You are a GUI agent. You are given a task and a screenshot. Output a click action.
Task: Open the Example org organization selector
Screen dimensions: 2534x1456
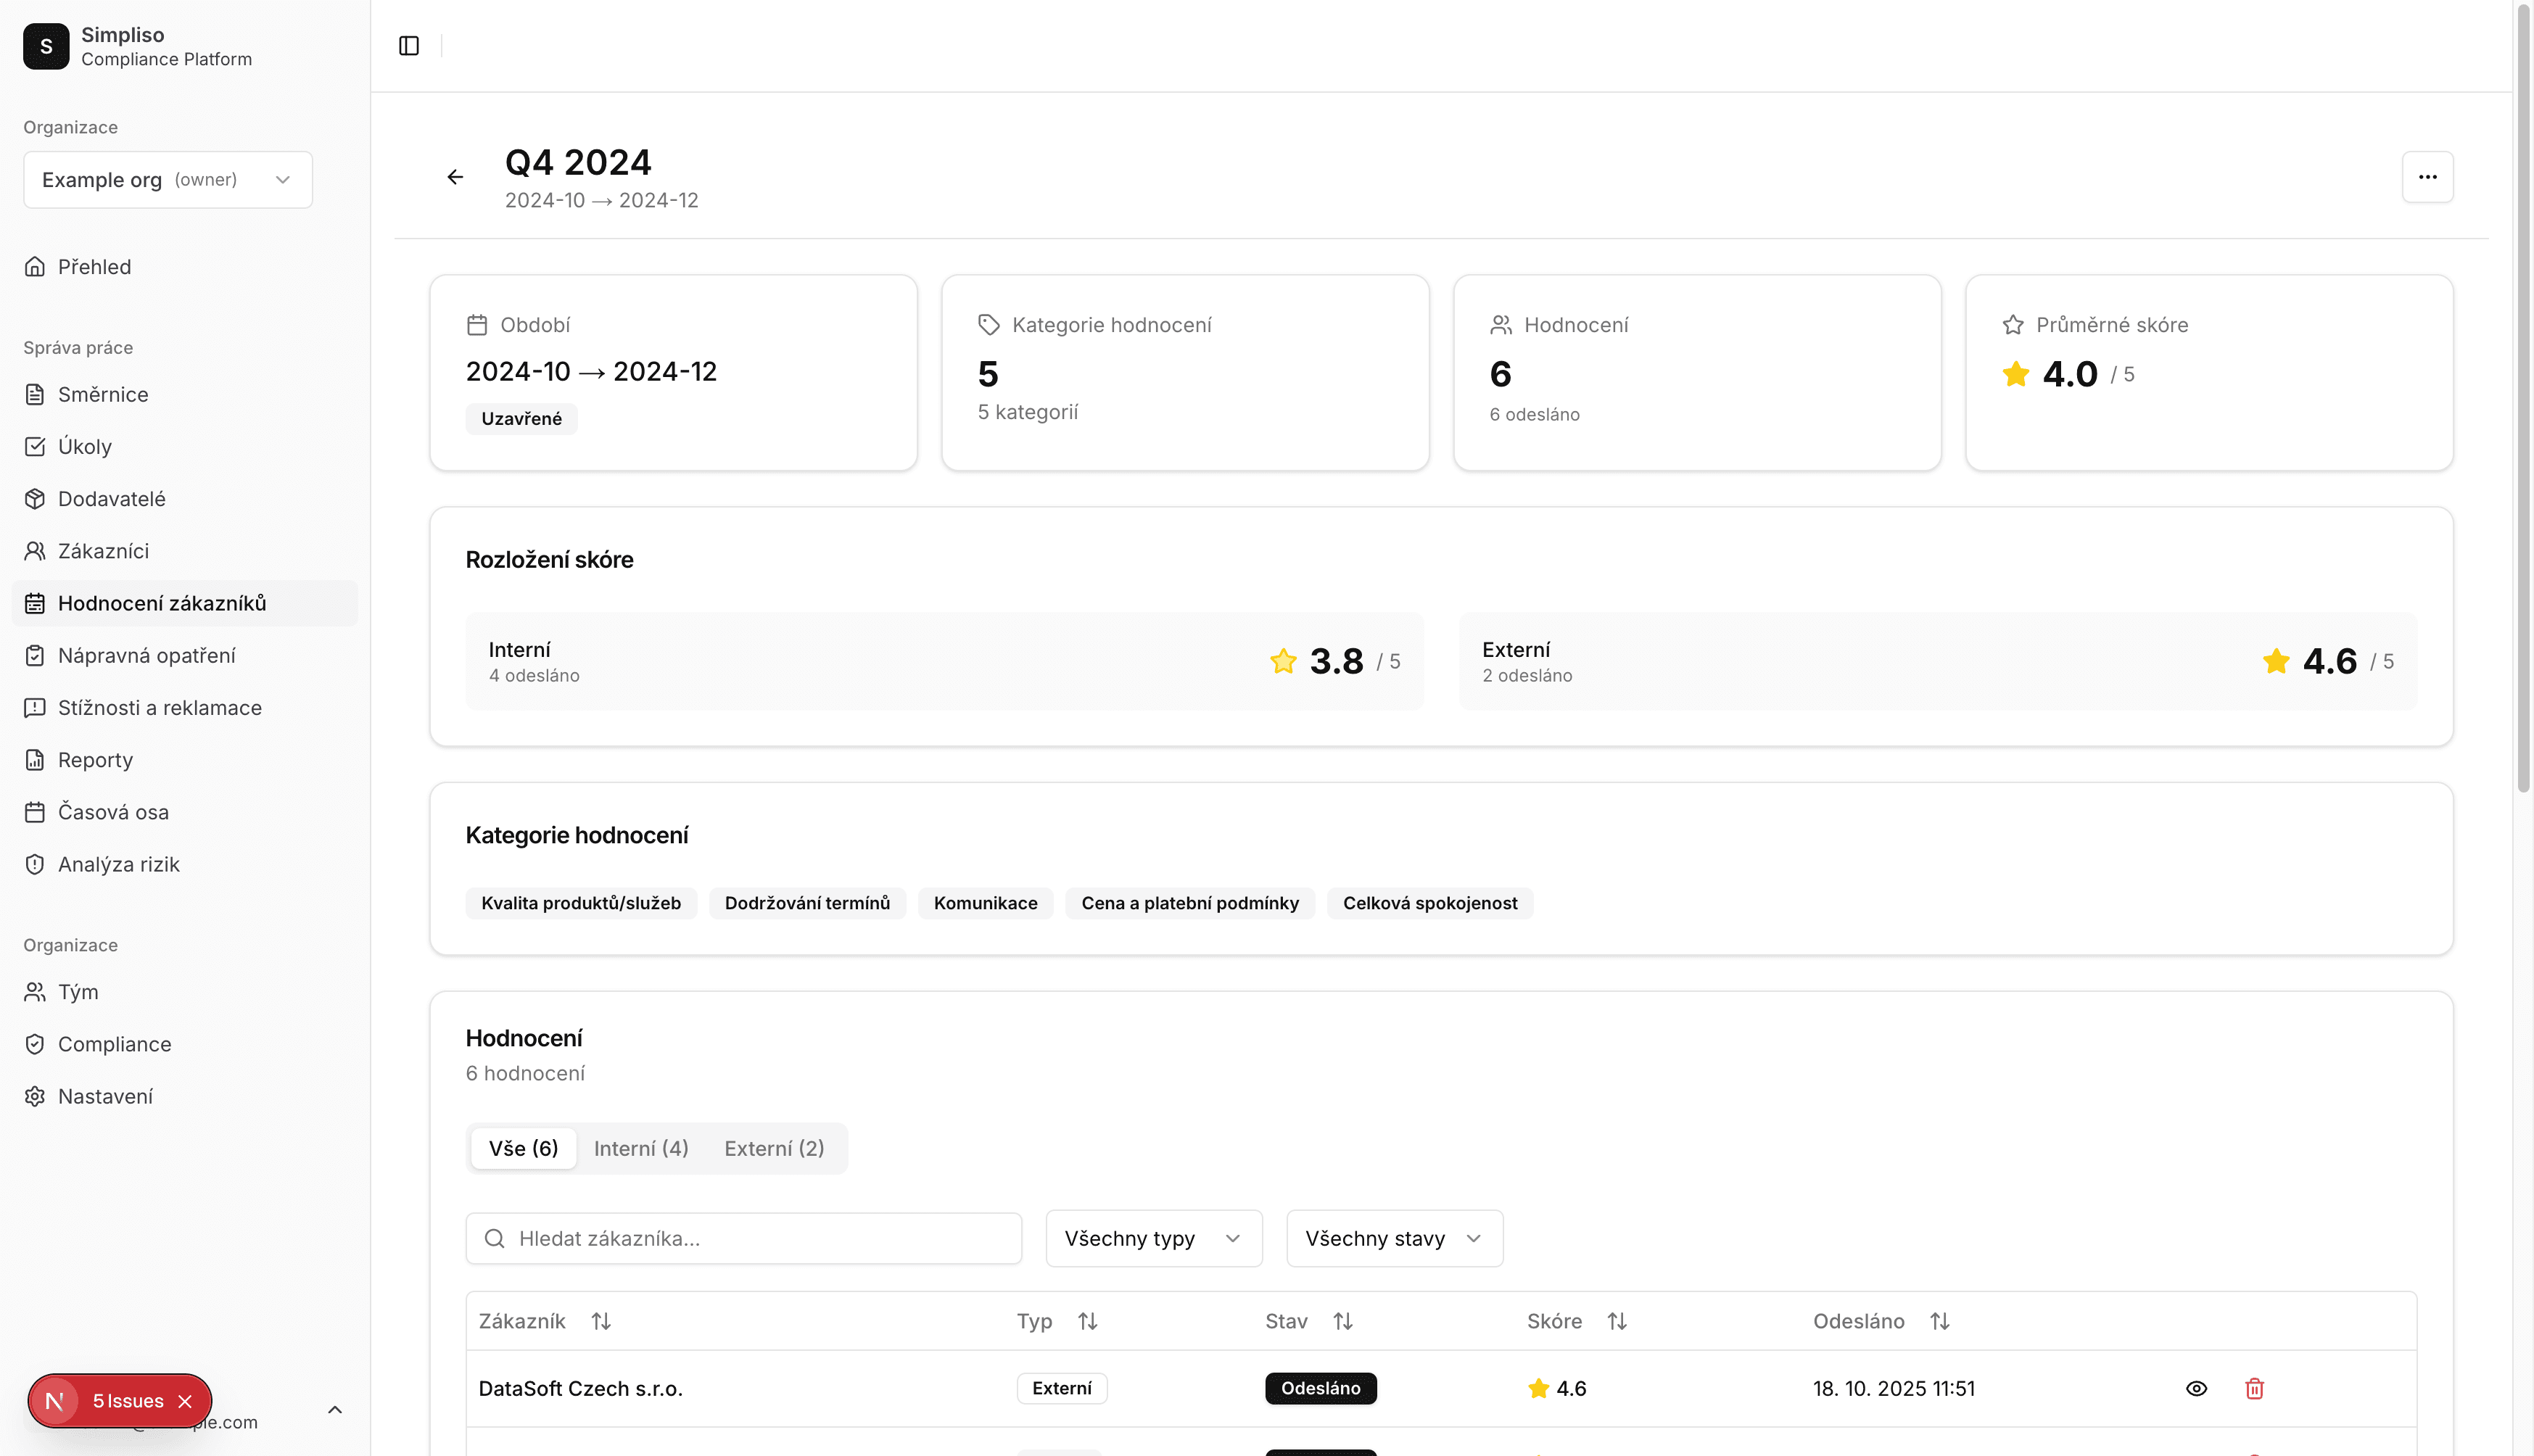168,180
